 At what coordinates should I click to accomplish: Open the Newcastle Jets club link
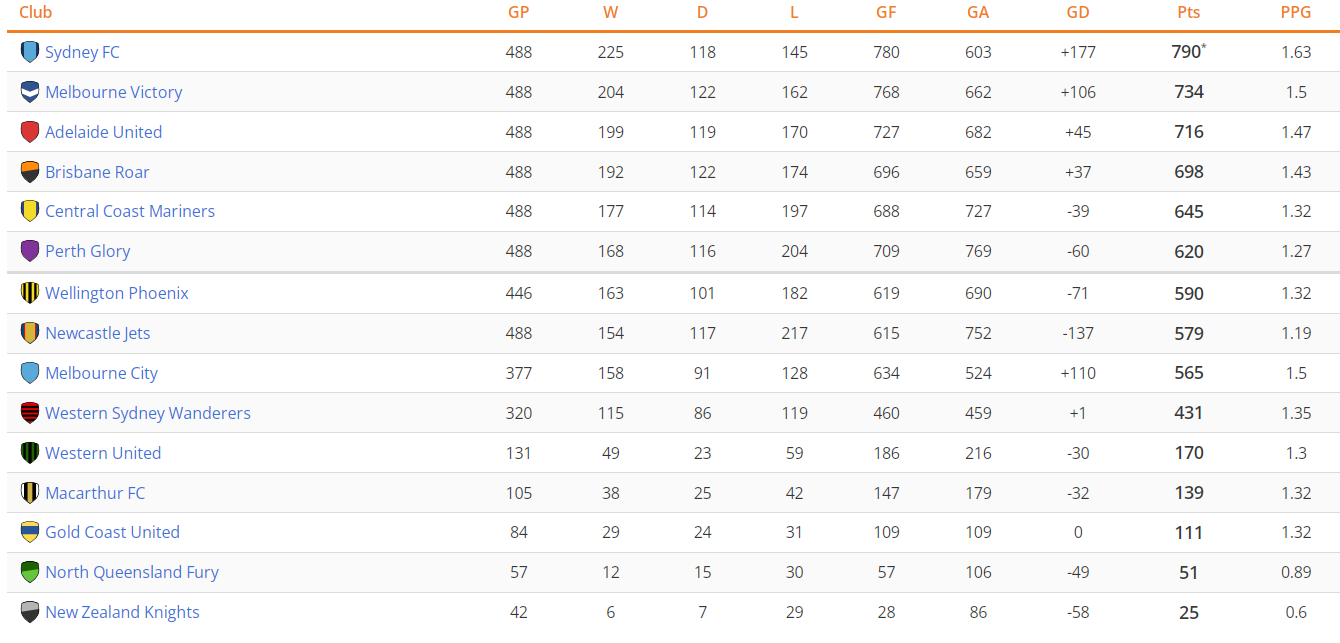pyautogui.click(x=97, y=333)
